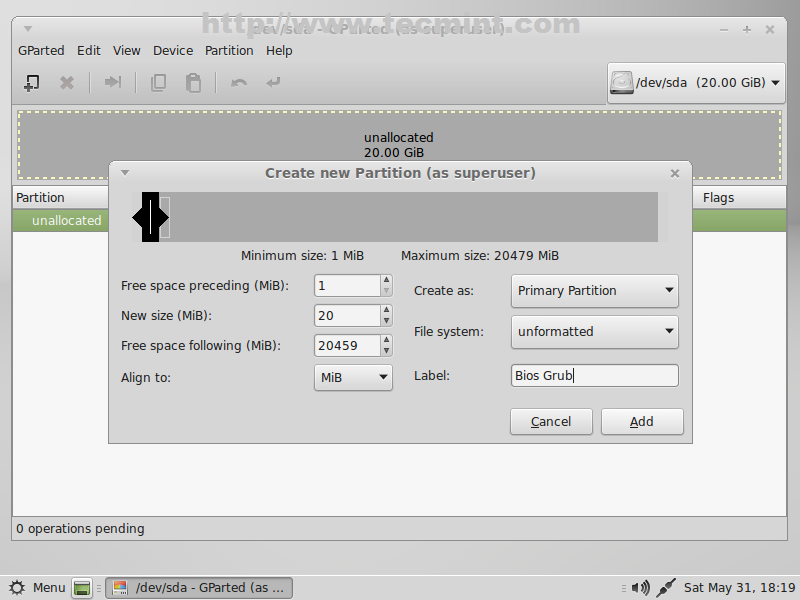Open the Edit menu

pyautogui.click(x=89, y=51)
